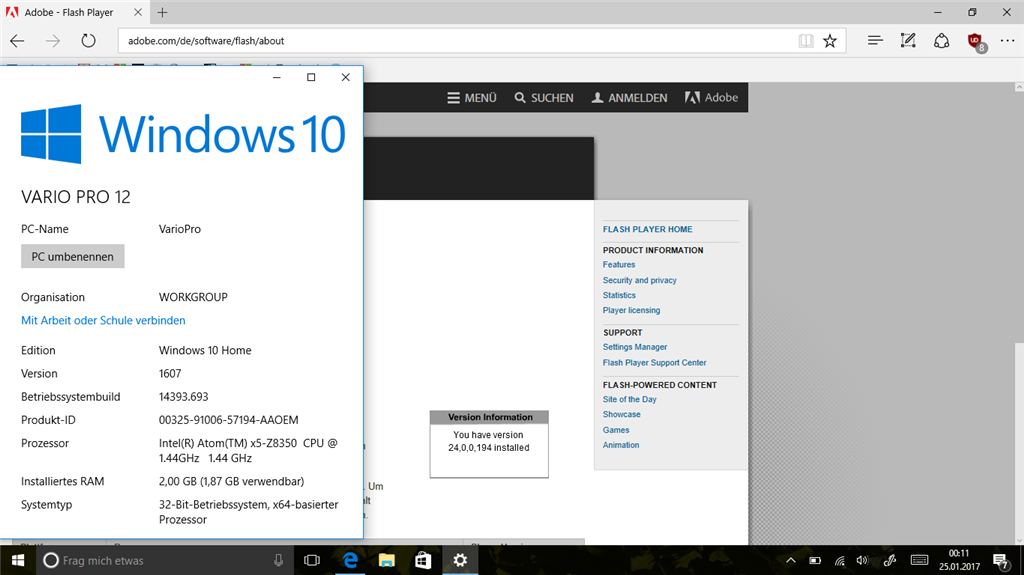The image size is (1024, 575).
Task: Open Site of the Day link
Action: point(630,399)
